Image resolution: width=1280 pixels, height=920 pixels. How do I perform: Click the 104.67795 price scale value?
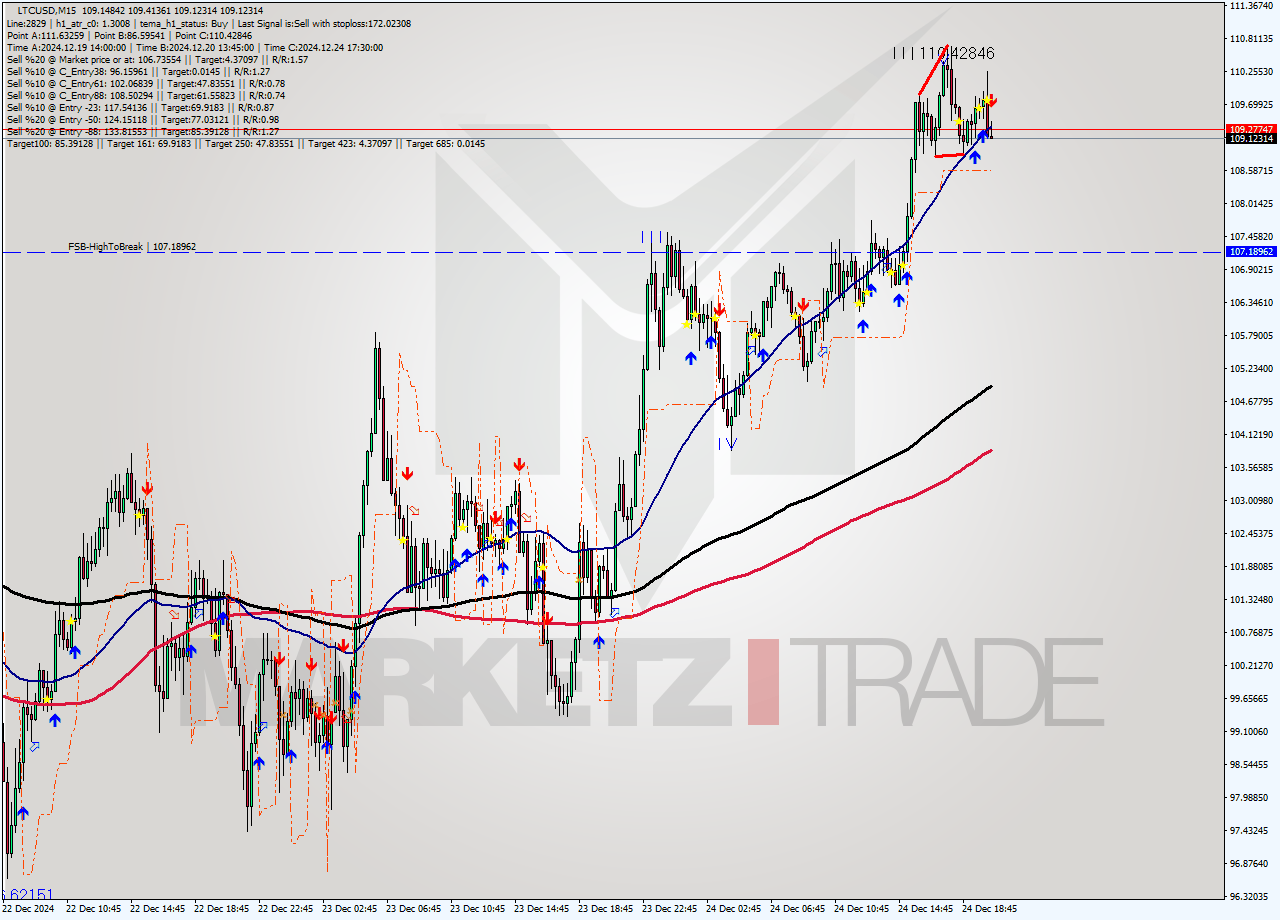(x=1251, y=402)
